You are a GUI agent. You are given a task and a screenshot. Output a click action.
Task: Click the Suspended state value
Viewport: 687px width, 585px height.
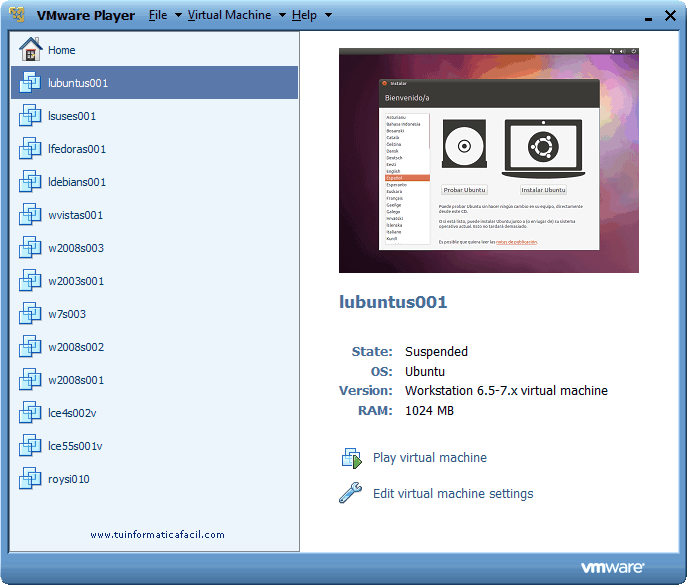pyautogui.click(x=436, y=351)
